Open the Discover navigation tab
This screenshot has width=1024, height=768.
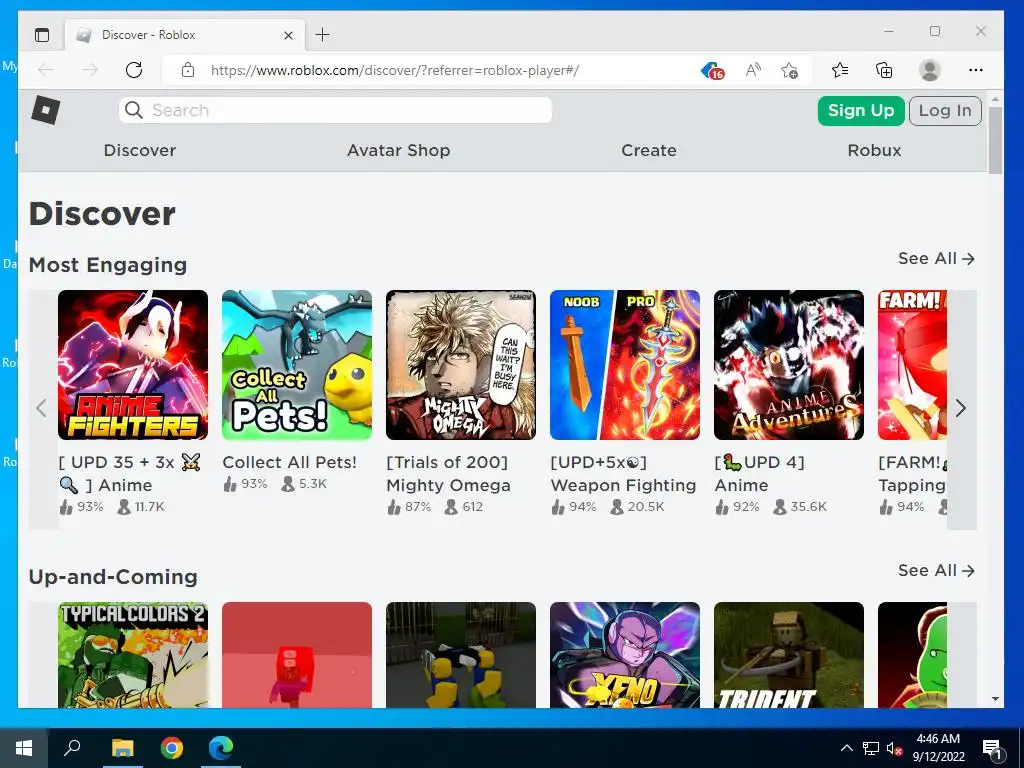[x=140, y=150]
